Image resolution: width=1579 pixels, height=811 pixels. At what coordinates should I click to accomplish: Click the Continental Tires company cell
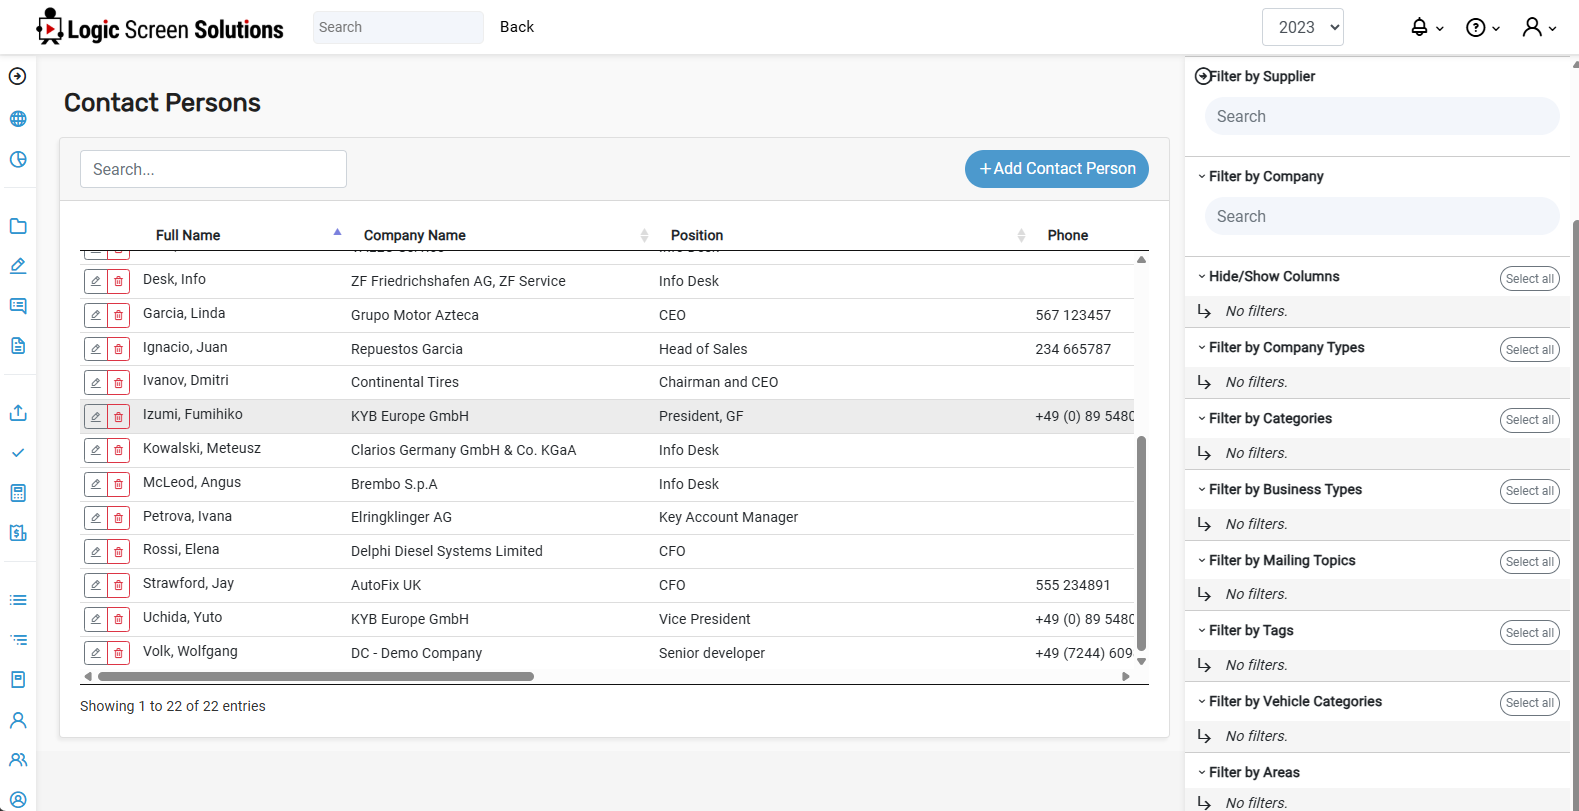405,382
